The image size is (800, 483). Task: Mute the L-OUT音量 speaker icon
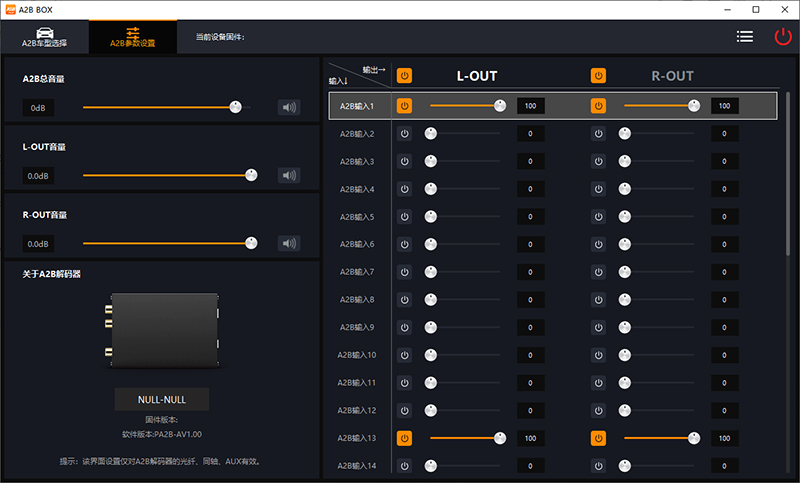click(289, 175)
